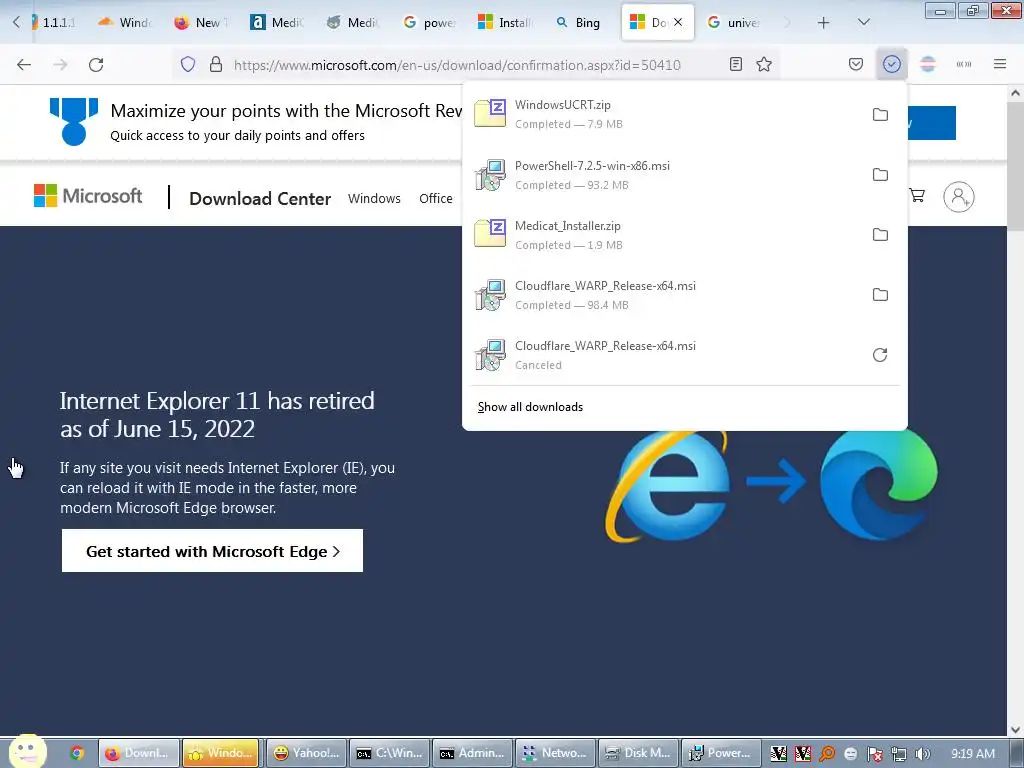Show completed Cloudflare WARP msi in folder
1024x768 pixels.
point(880,295)
